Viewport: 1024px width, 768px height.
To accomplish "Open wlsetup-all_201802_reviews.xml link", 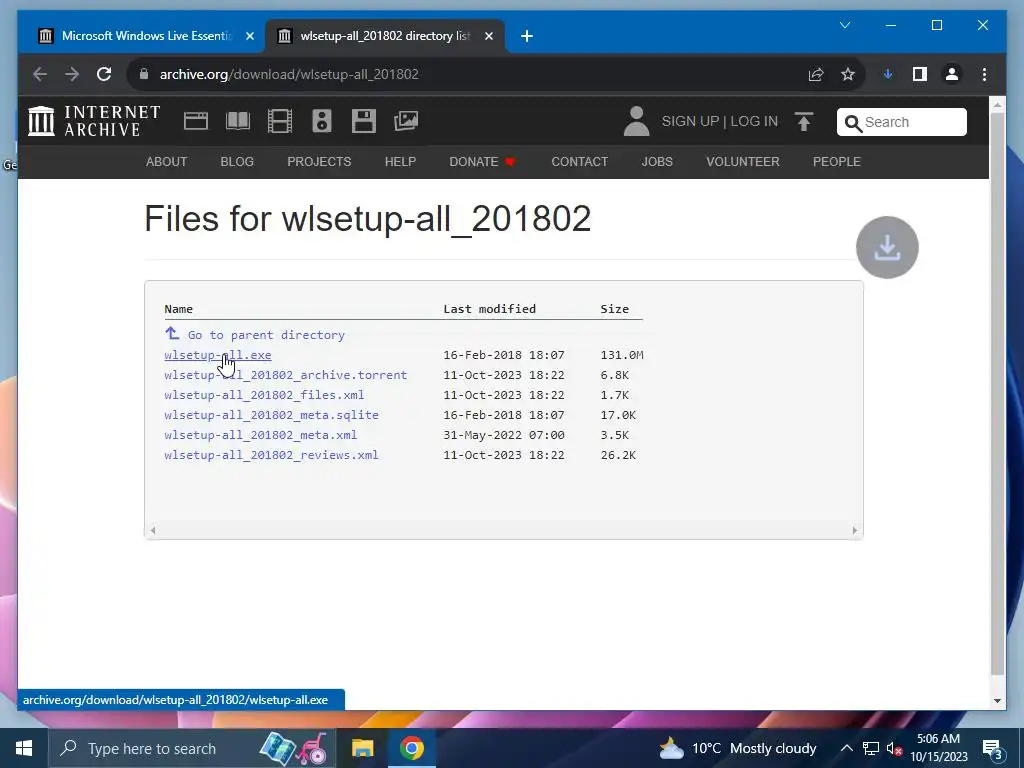I will [x=271, y=455].
